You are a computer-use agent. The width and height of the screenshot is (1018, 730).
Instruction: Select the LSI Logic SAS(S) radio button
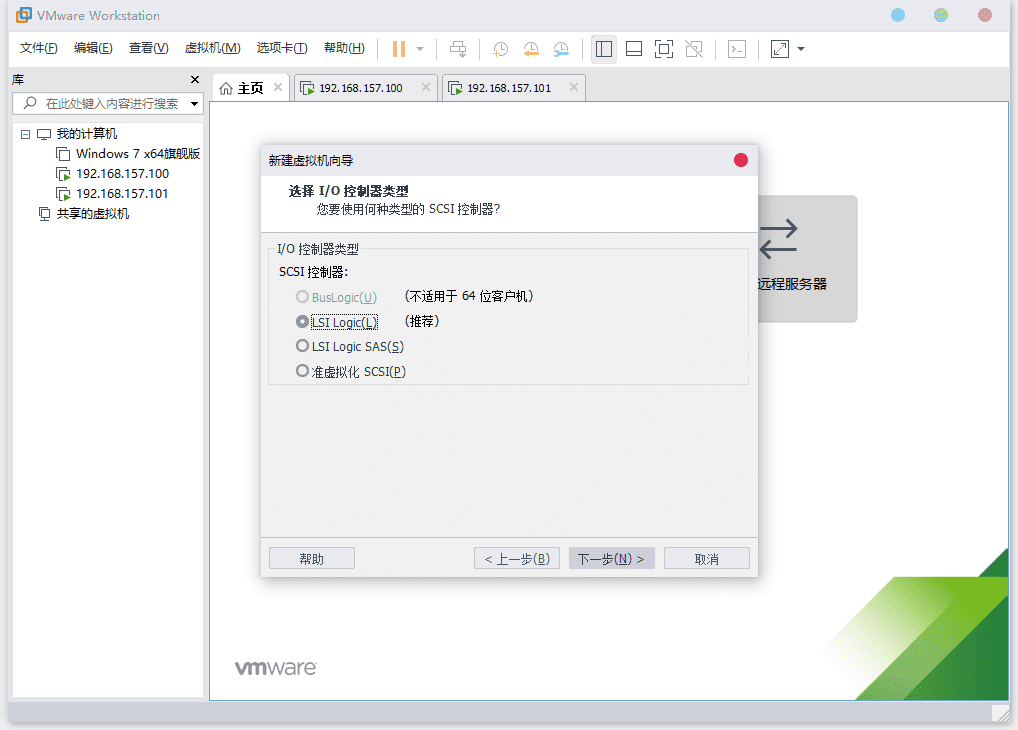click(302, 346)
